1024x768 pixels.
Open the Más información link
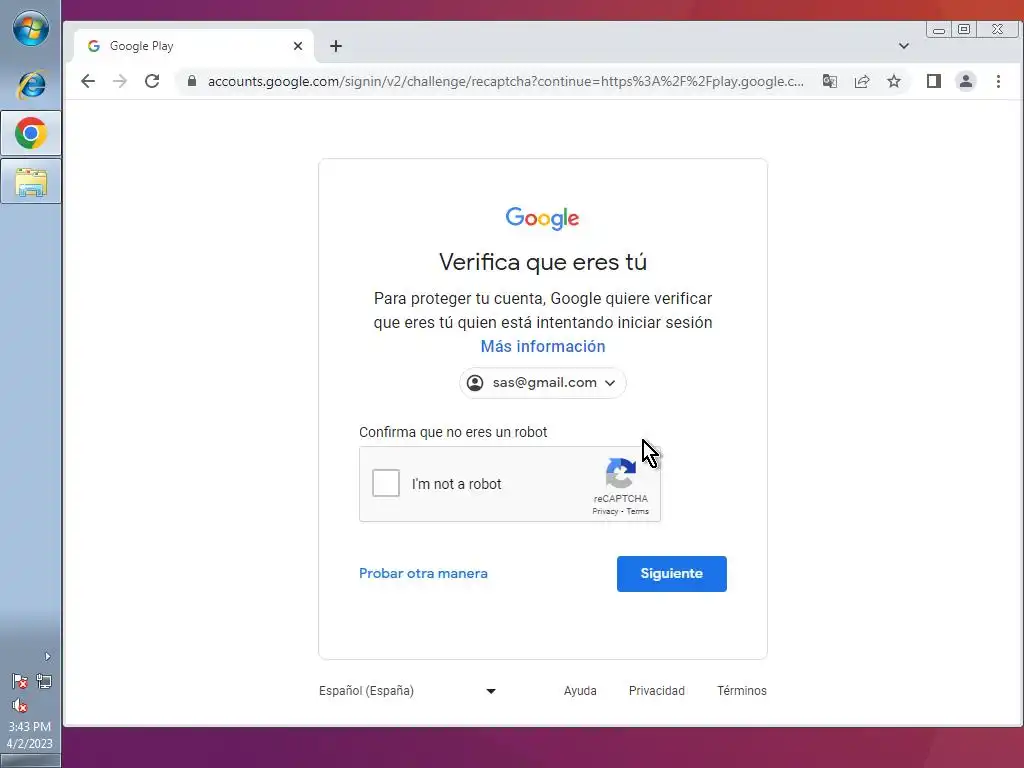(x=543, y=346)
